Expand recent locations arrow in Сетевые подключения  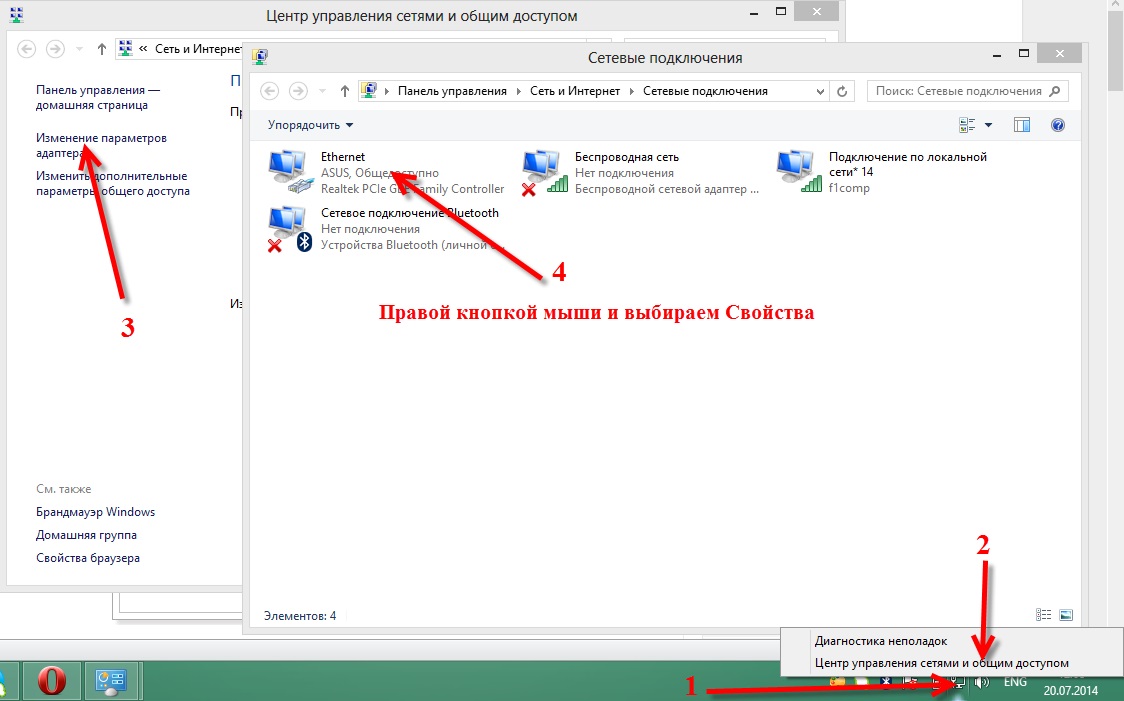[322, 91]
